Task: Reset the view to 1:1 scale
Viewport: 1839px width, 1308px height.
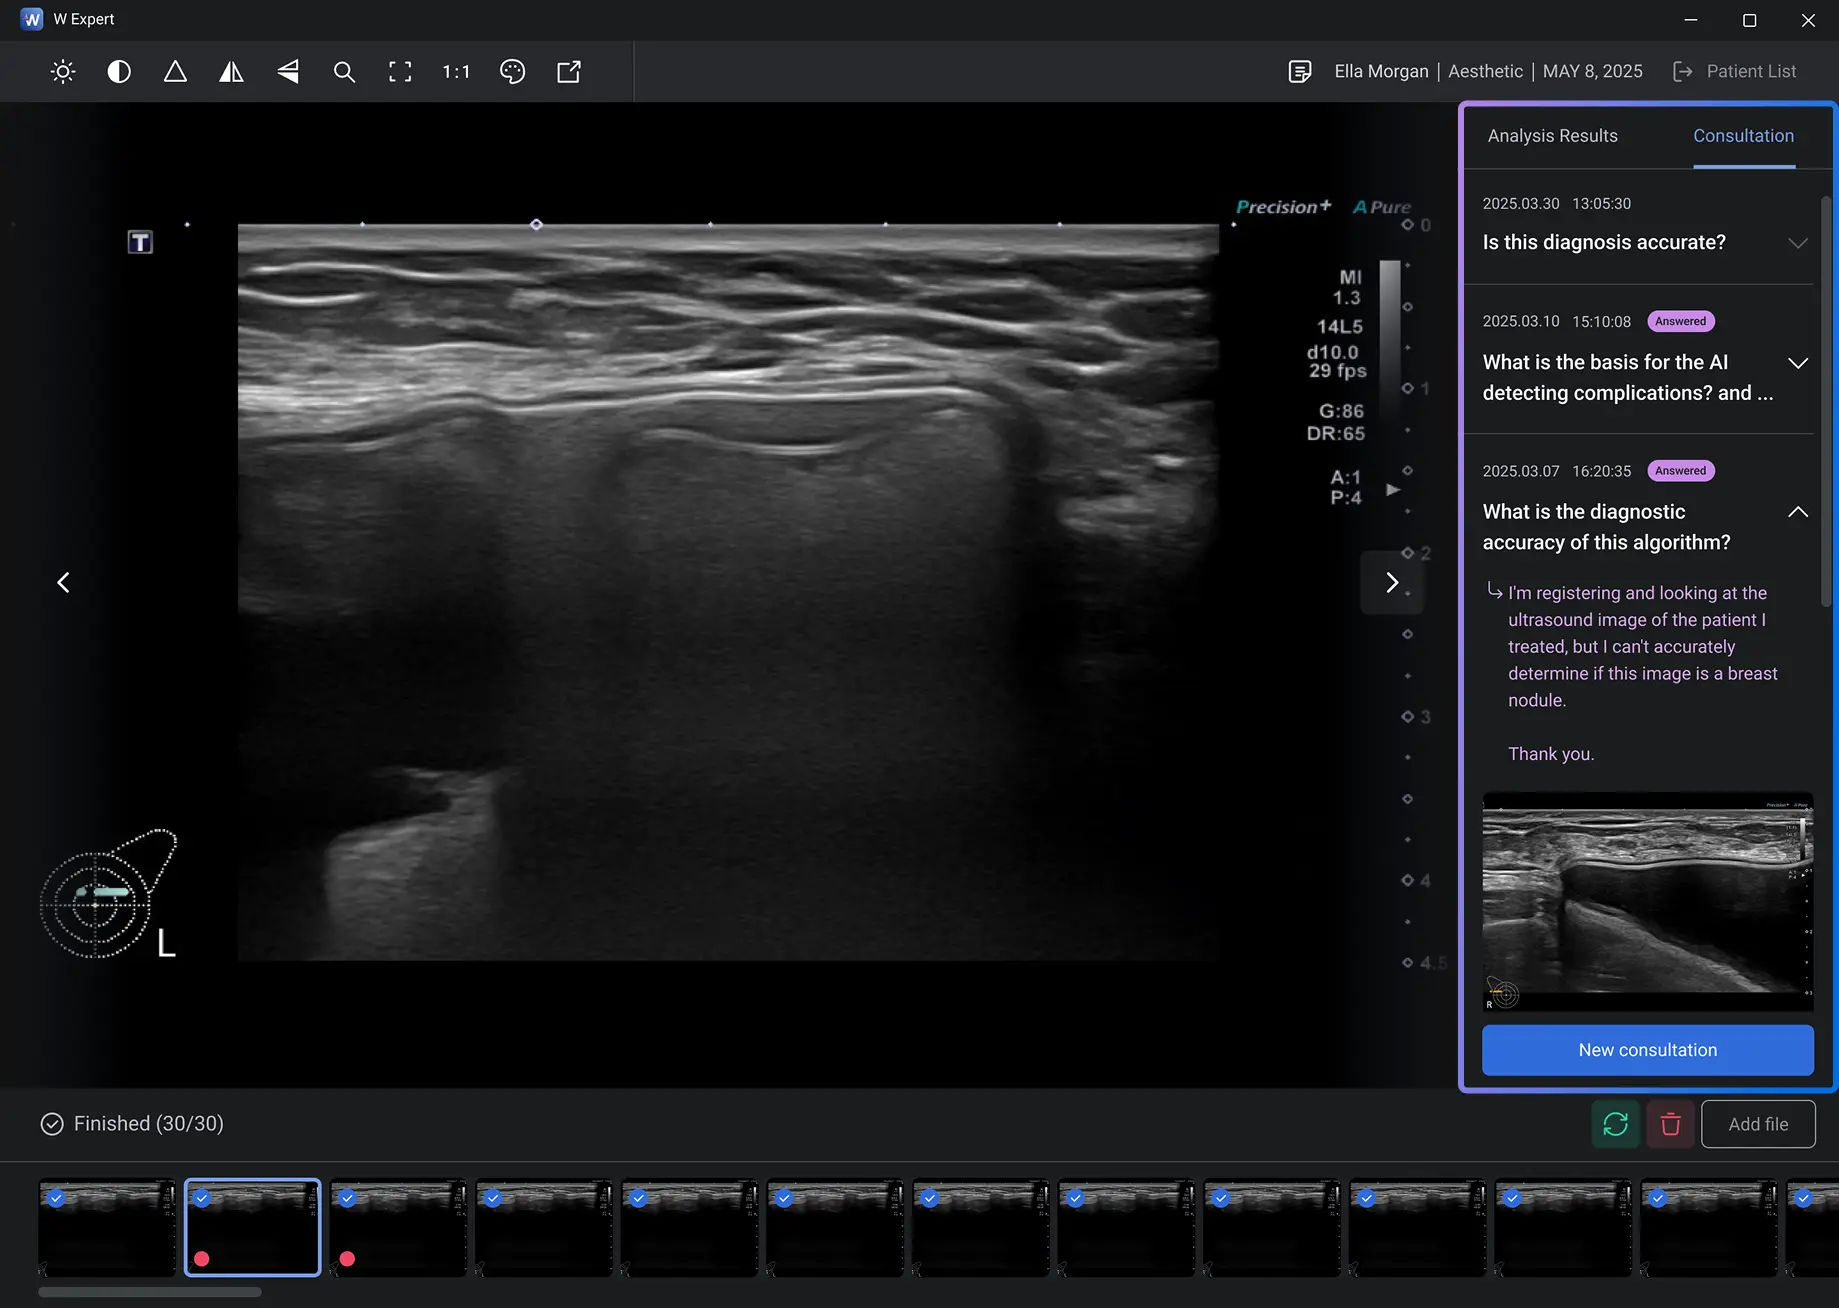Action: (x=456, y=72)
